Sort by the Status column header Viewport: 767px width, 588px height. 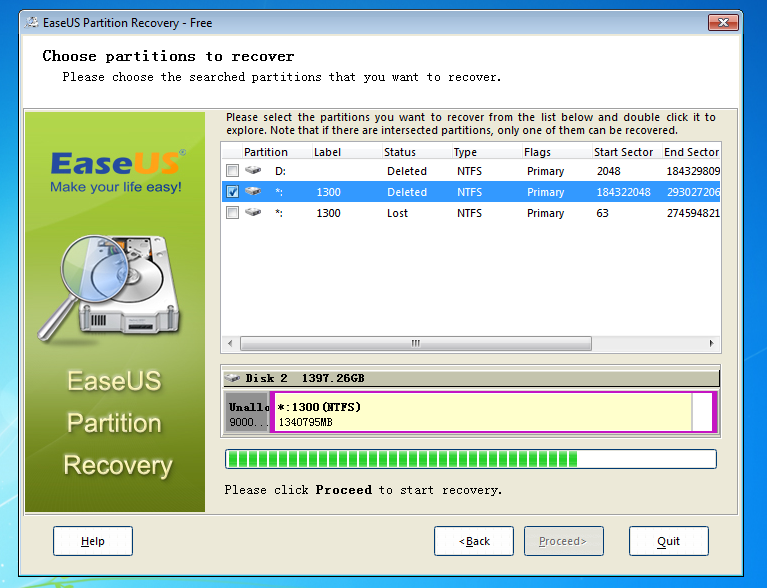(416, 152)
